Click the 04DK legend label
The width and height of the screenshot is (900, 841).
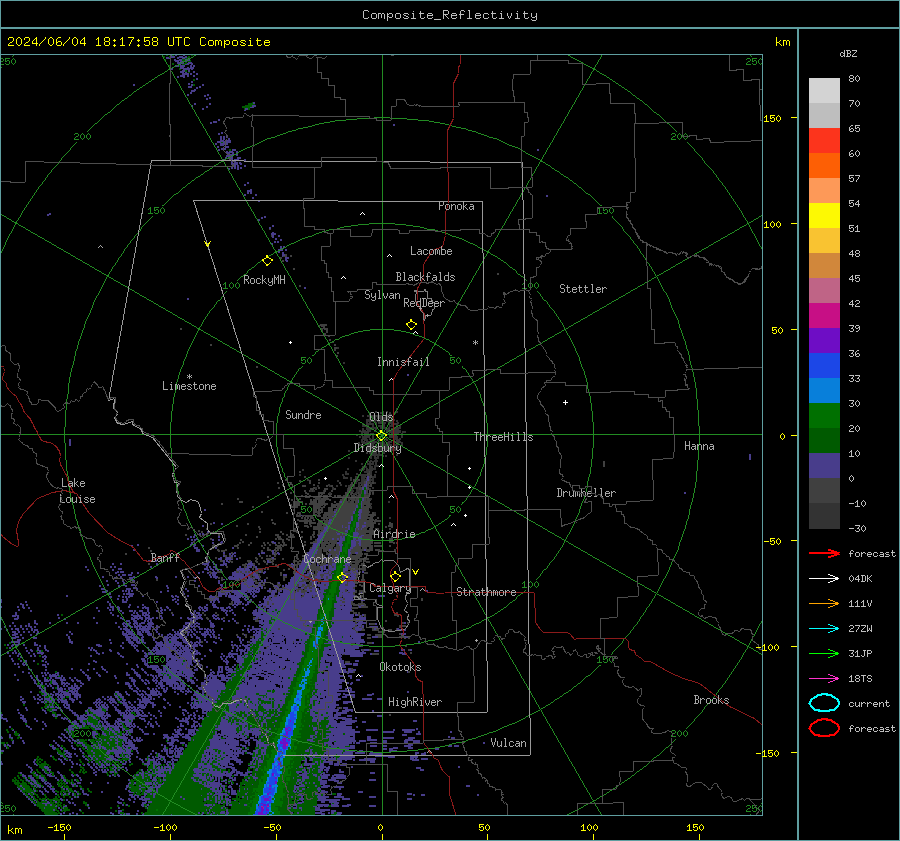[x=860, y=579]
